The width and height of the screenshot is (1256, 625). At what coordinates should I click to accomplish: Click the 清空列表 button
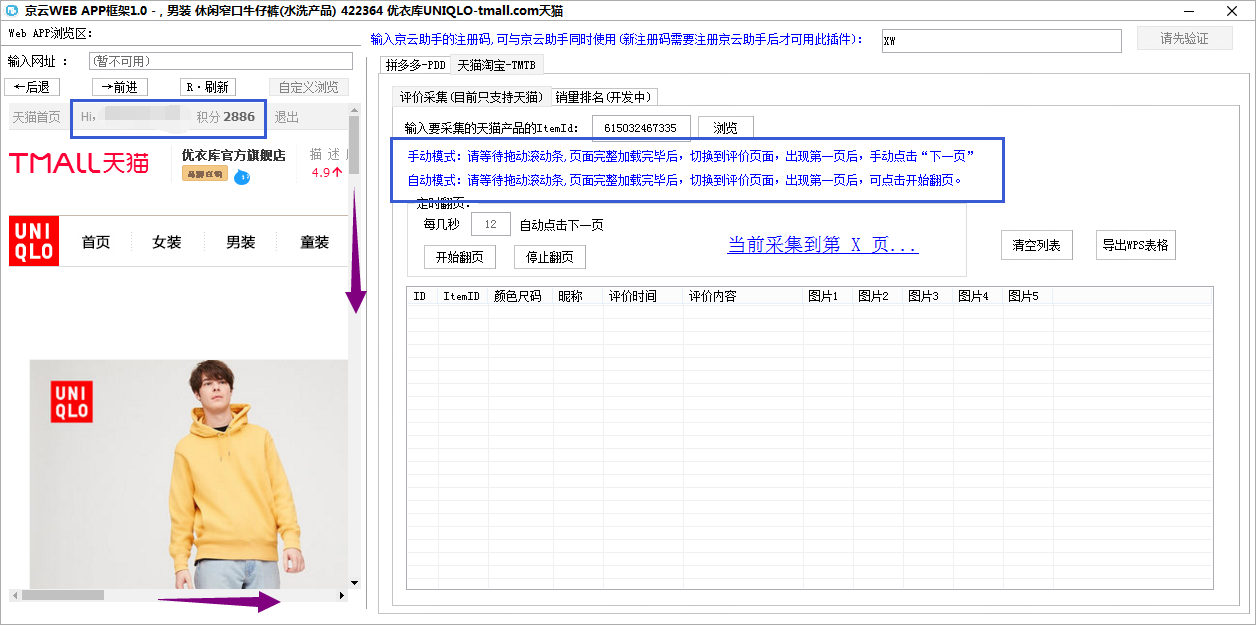click(x=1037, y=246)
